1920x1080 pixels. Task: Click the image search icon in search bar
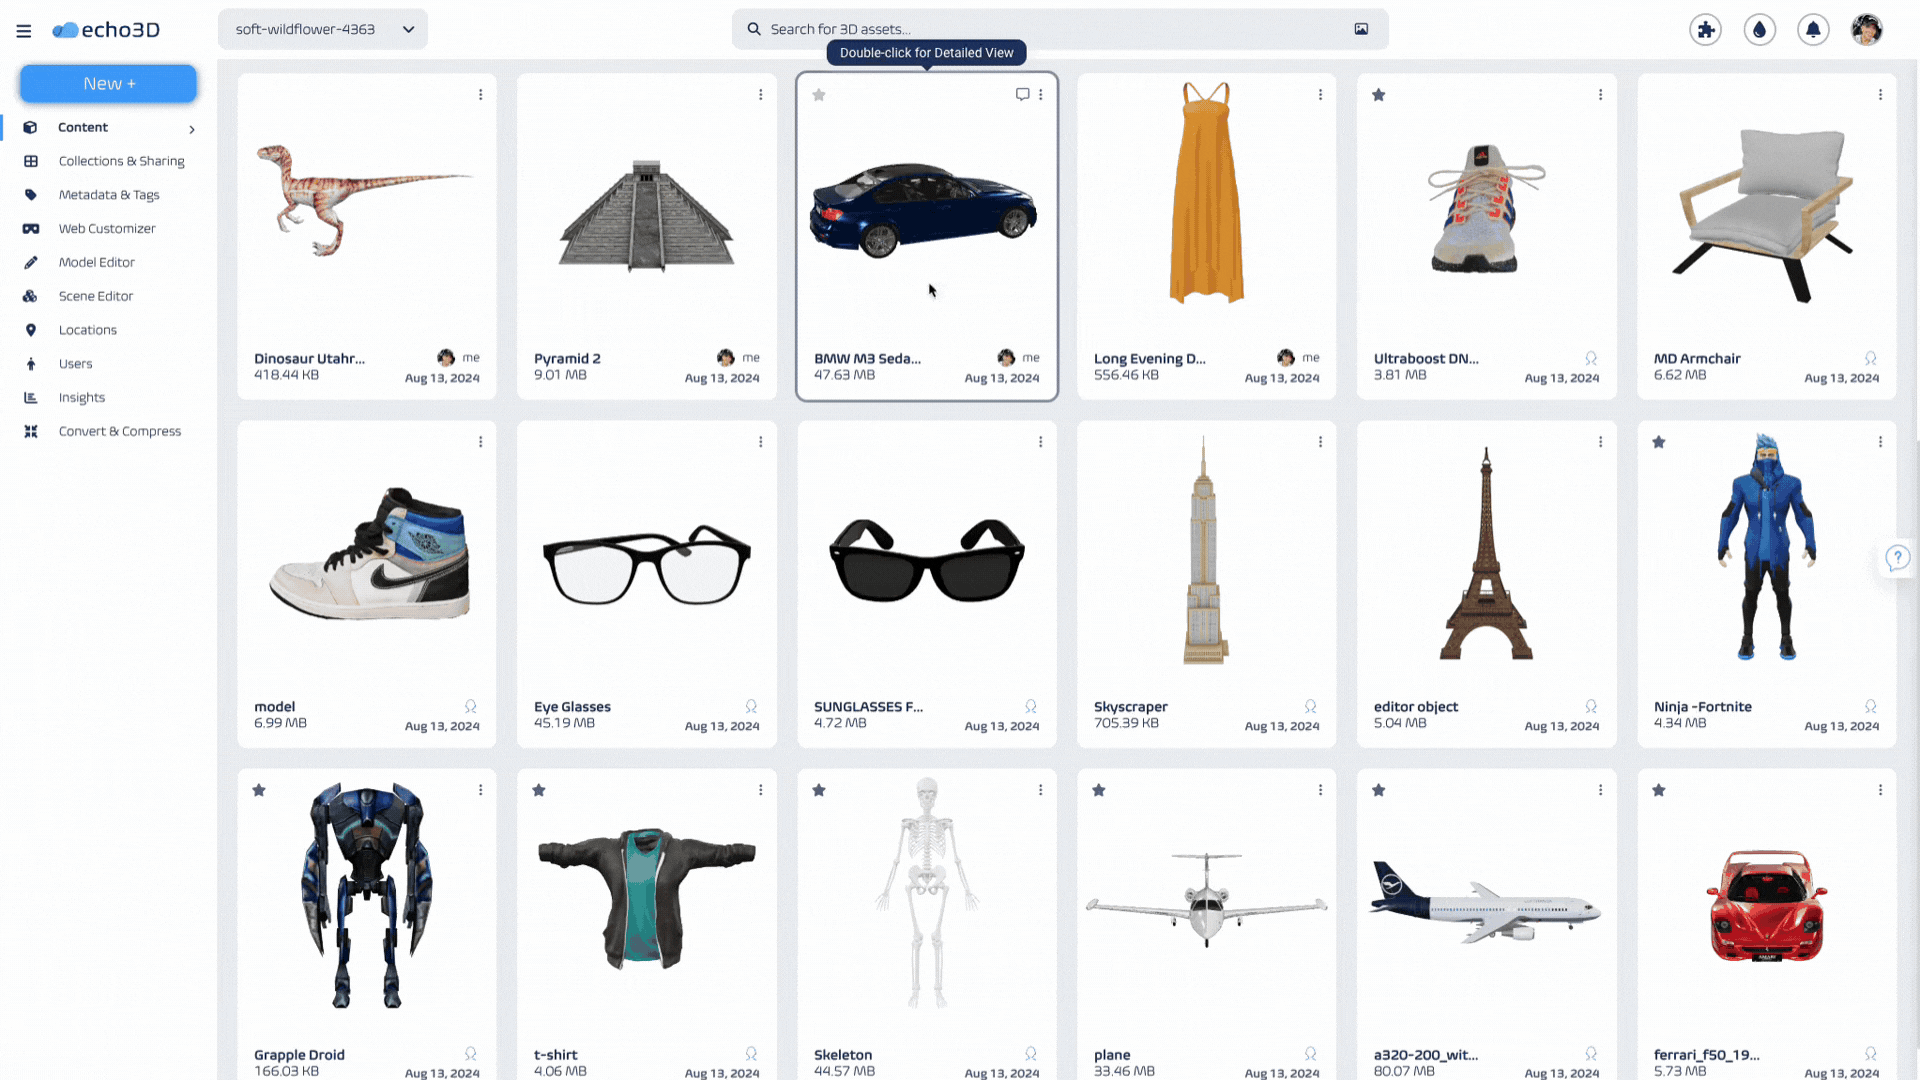point(1362,28)
